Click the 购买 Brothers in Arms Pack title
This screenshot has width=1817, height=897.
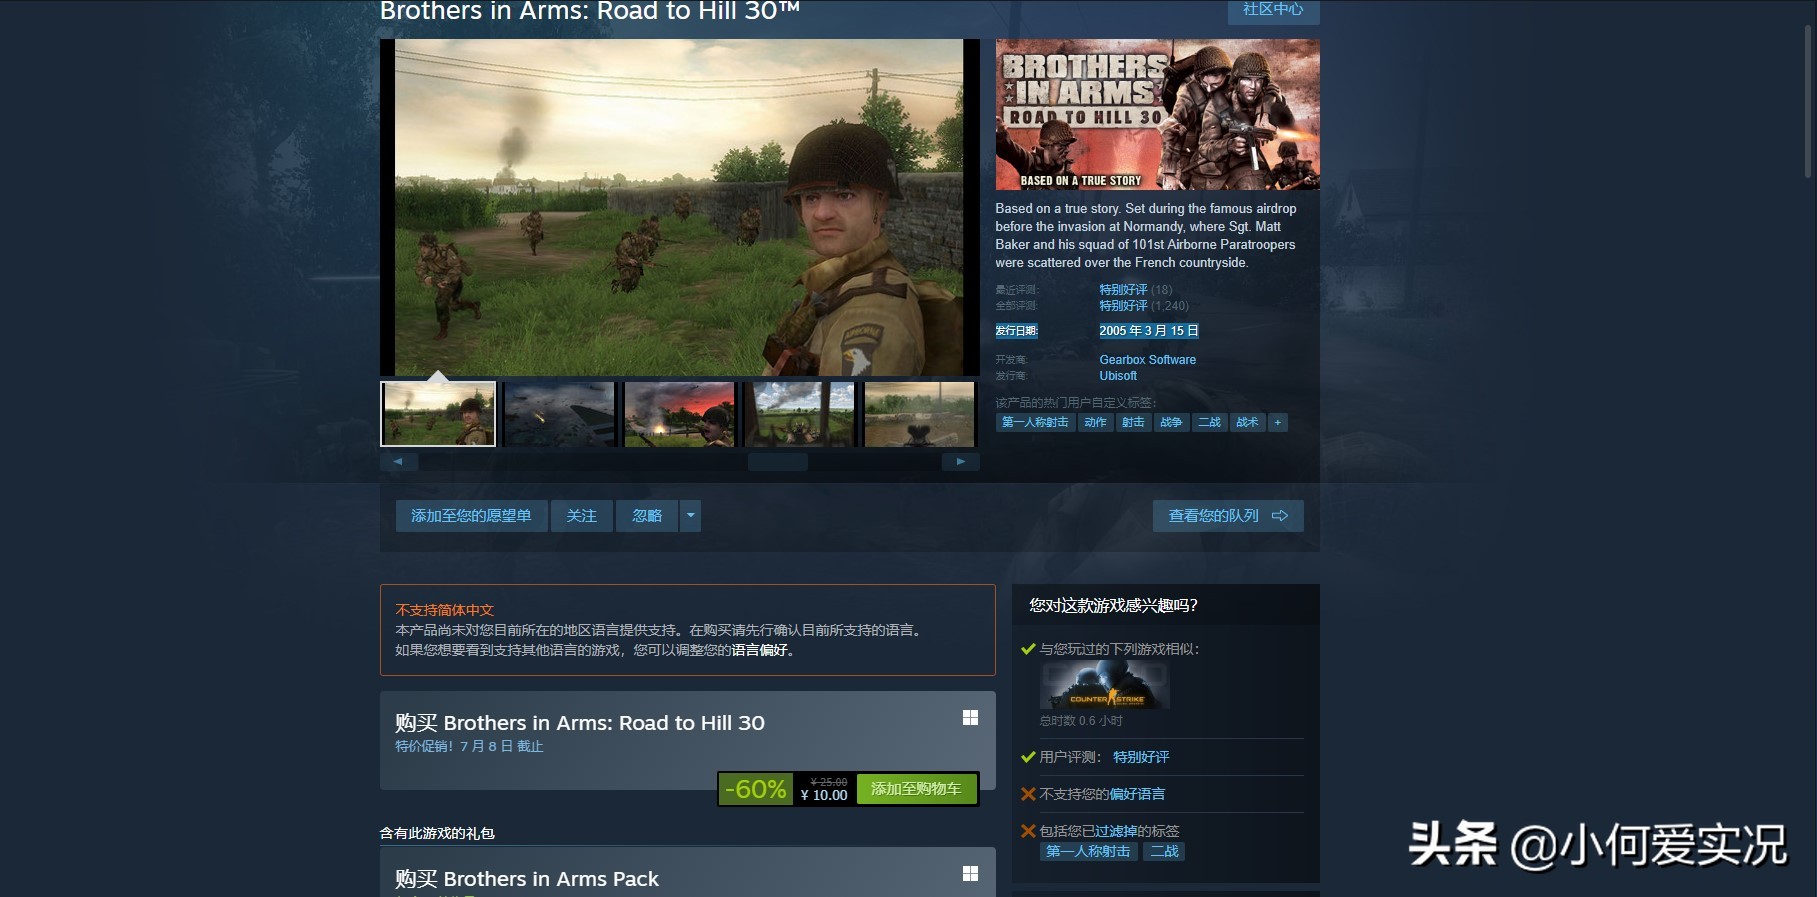(x=526, y=879)
